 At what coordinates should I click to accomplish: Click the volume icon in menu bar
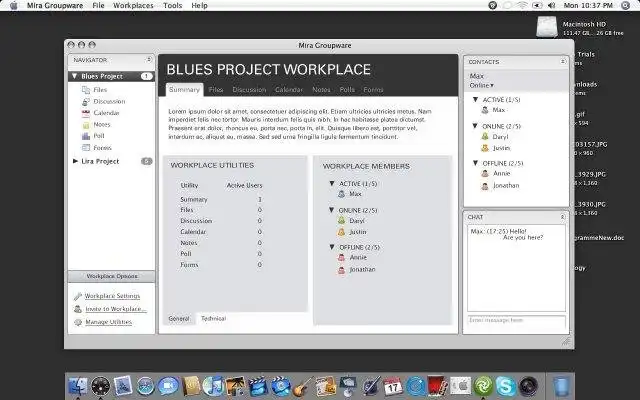[x=551, y=5]
